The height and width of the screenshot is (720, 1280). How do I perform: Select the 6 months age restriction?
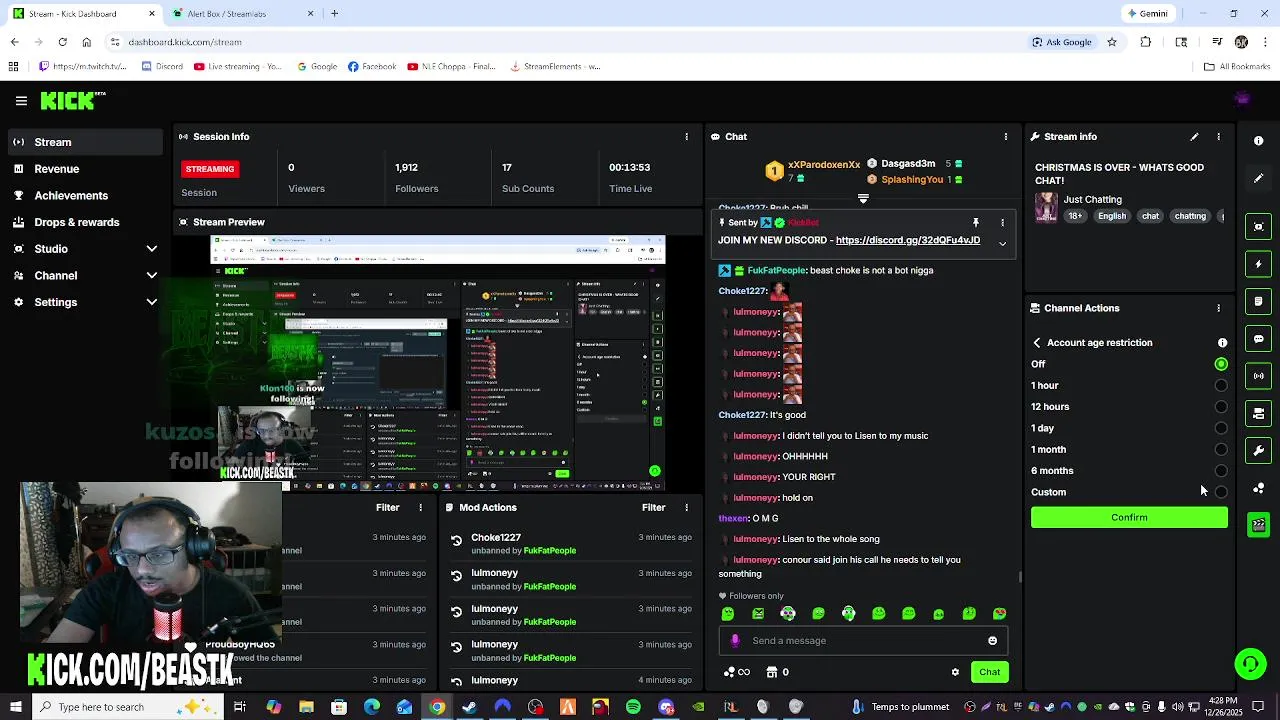[1221, 471]
